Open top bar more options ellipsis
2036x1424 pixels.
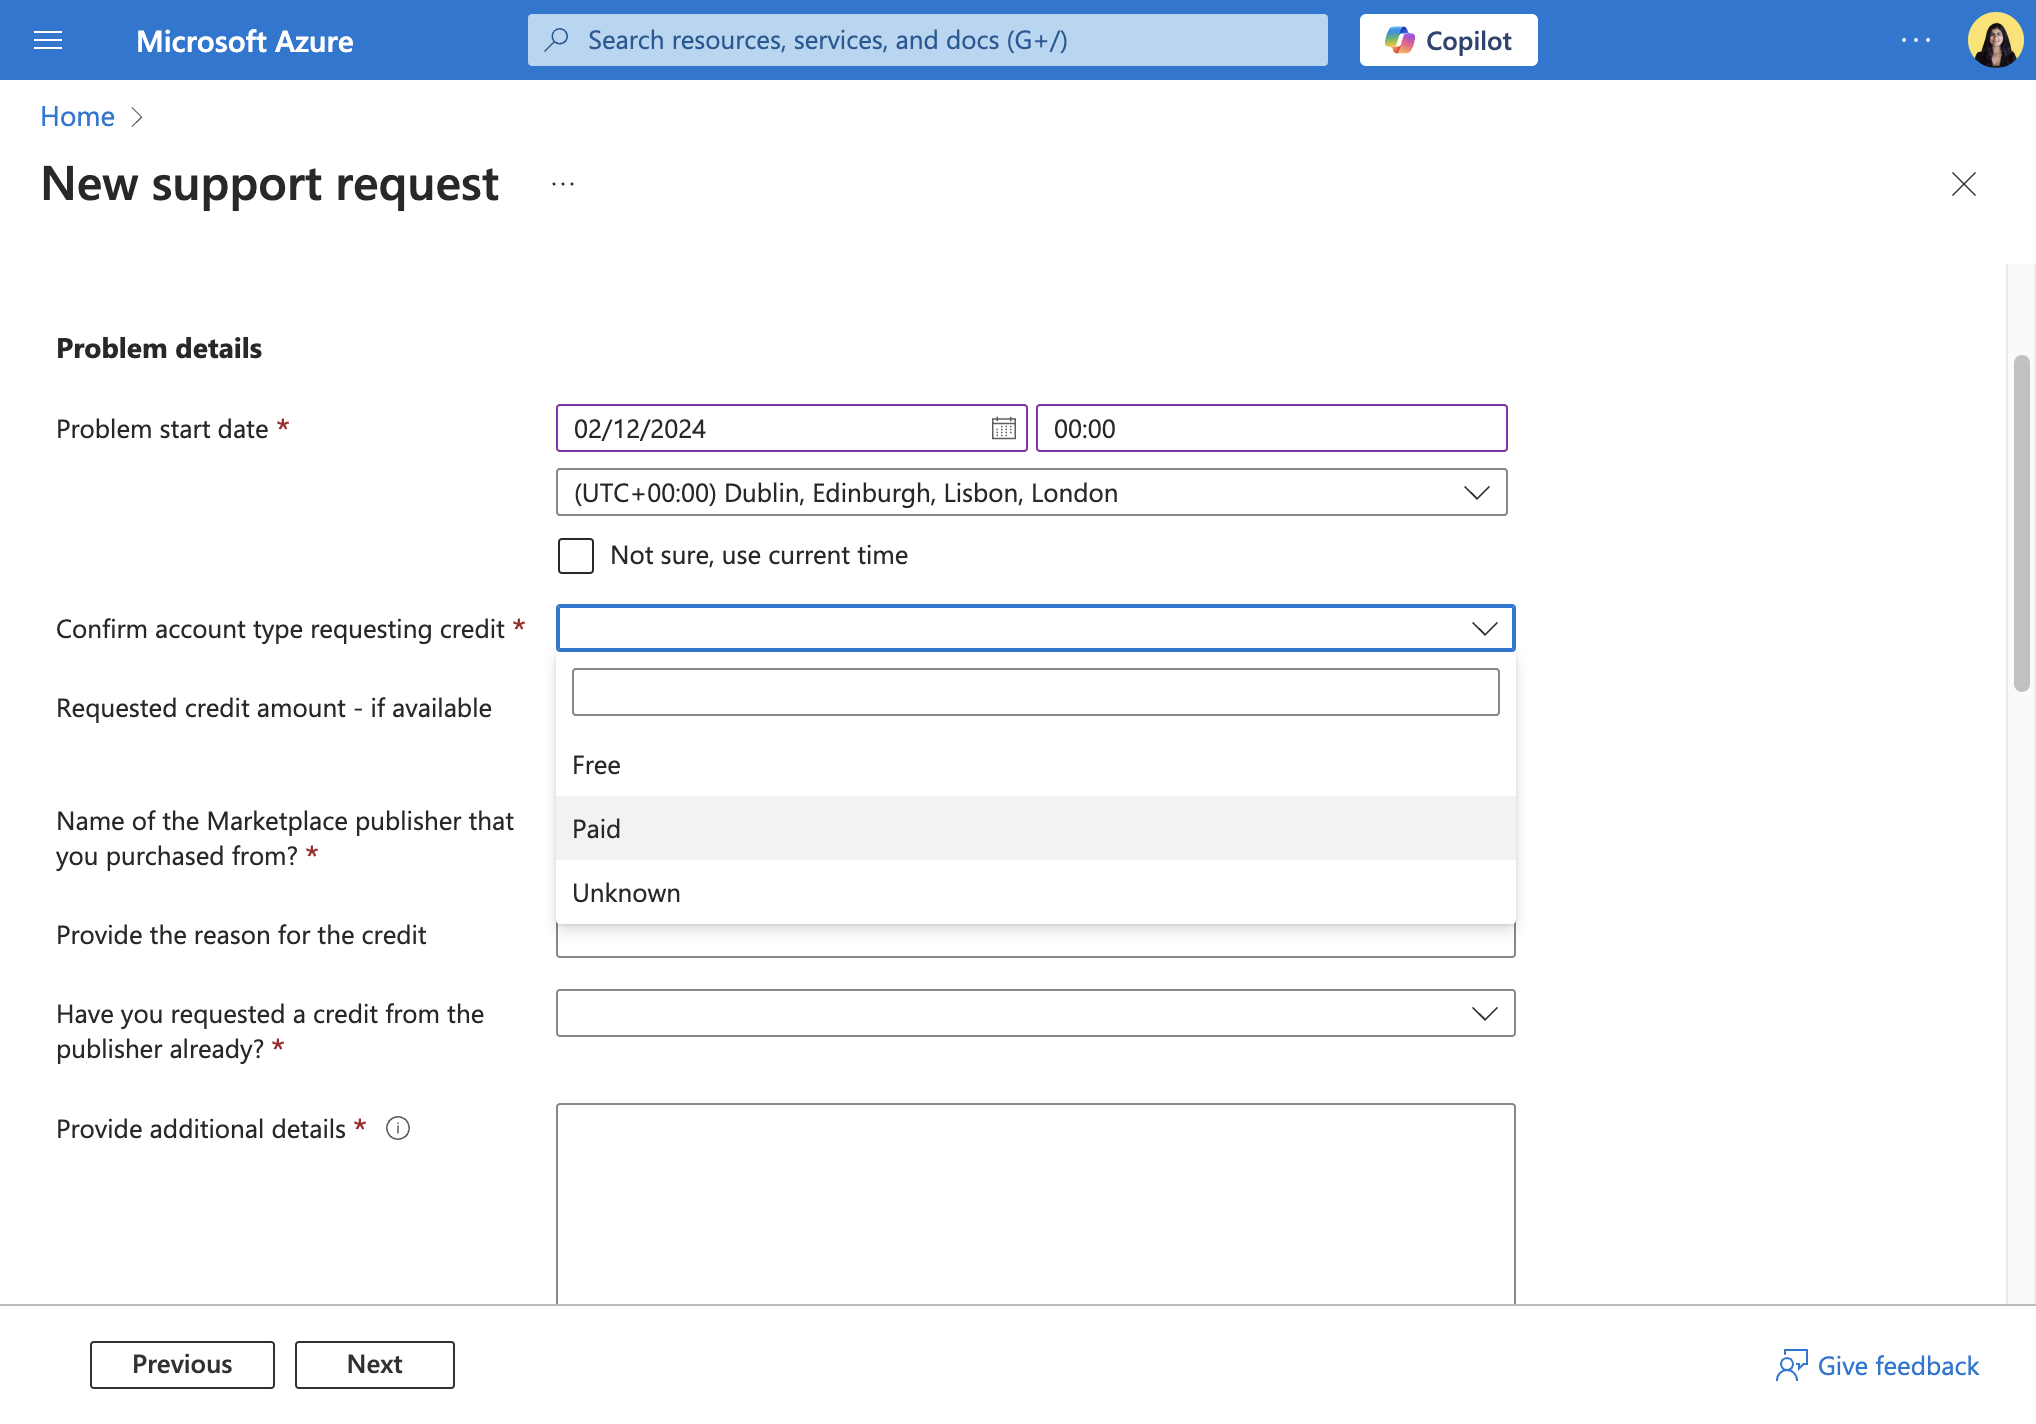pos(1916,40)
